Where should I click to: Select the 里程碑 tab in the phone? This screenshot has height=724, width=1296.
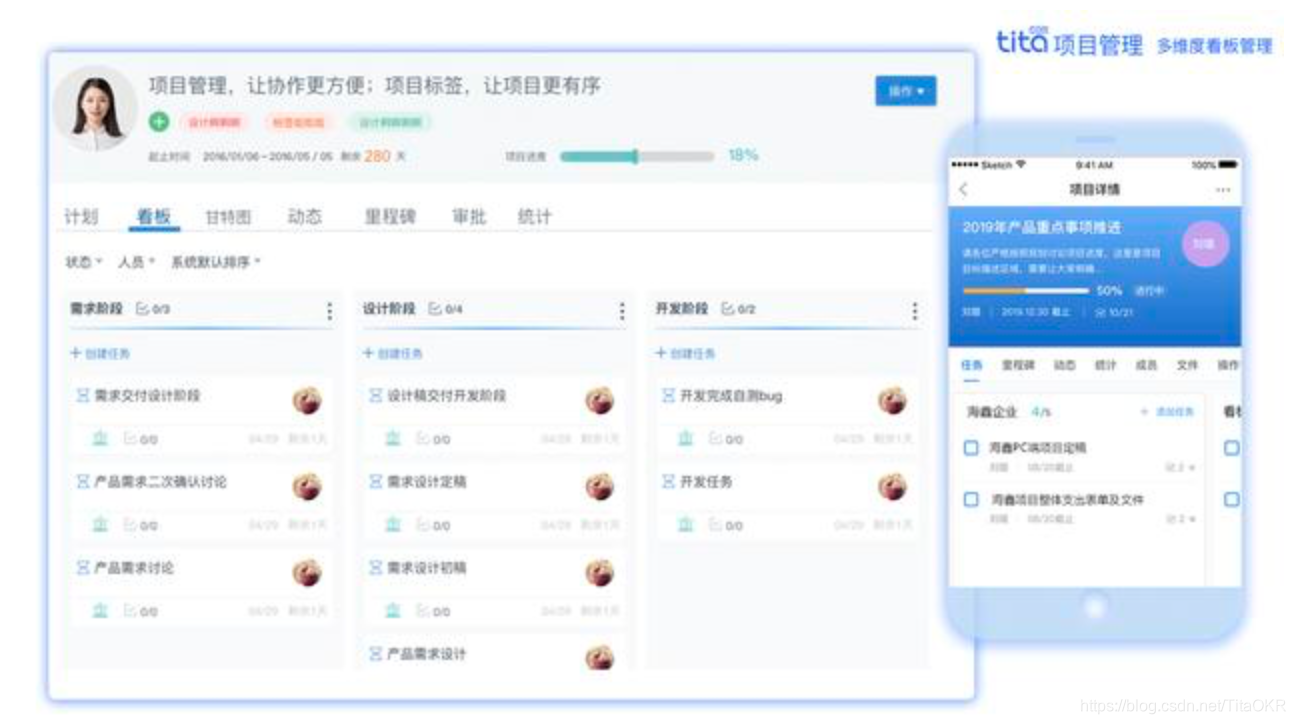tap(1018, 365)
